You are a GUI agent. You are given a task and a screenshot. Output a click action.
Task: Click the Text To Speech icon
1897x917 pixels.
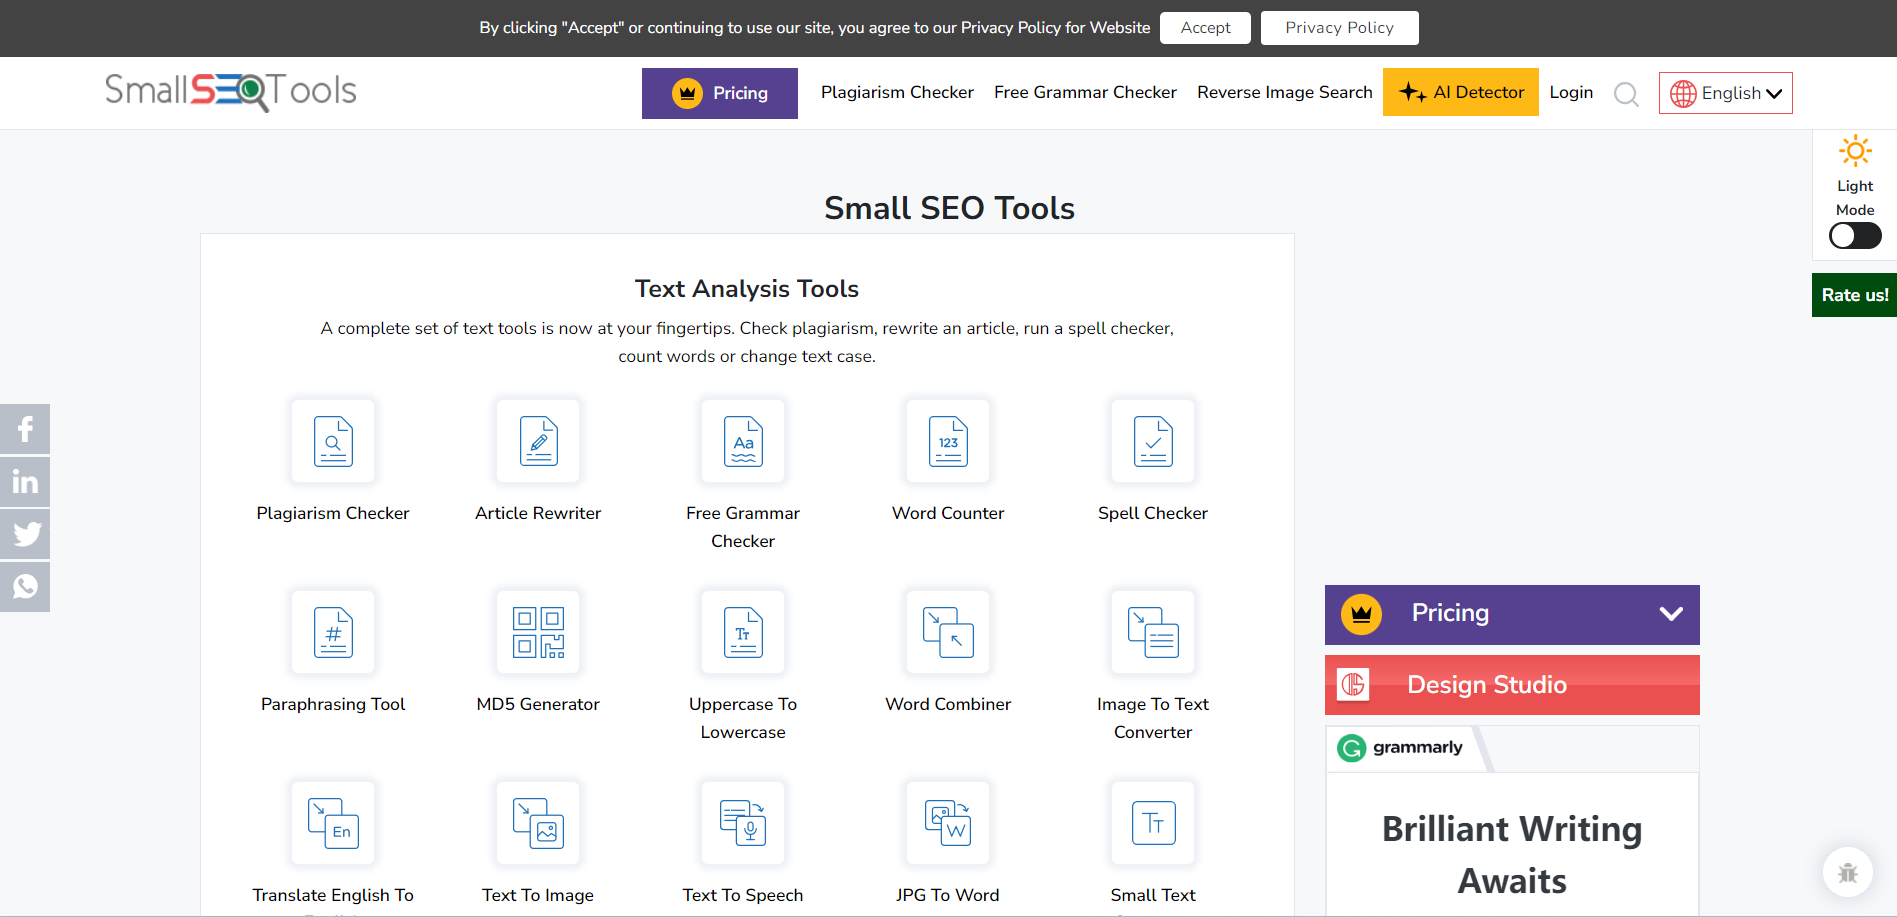[743, 822]
